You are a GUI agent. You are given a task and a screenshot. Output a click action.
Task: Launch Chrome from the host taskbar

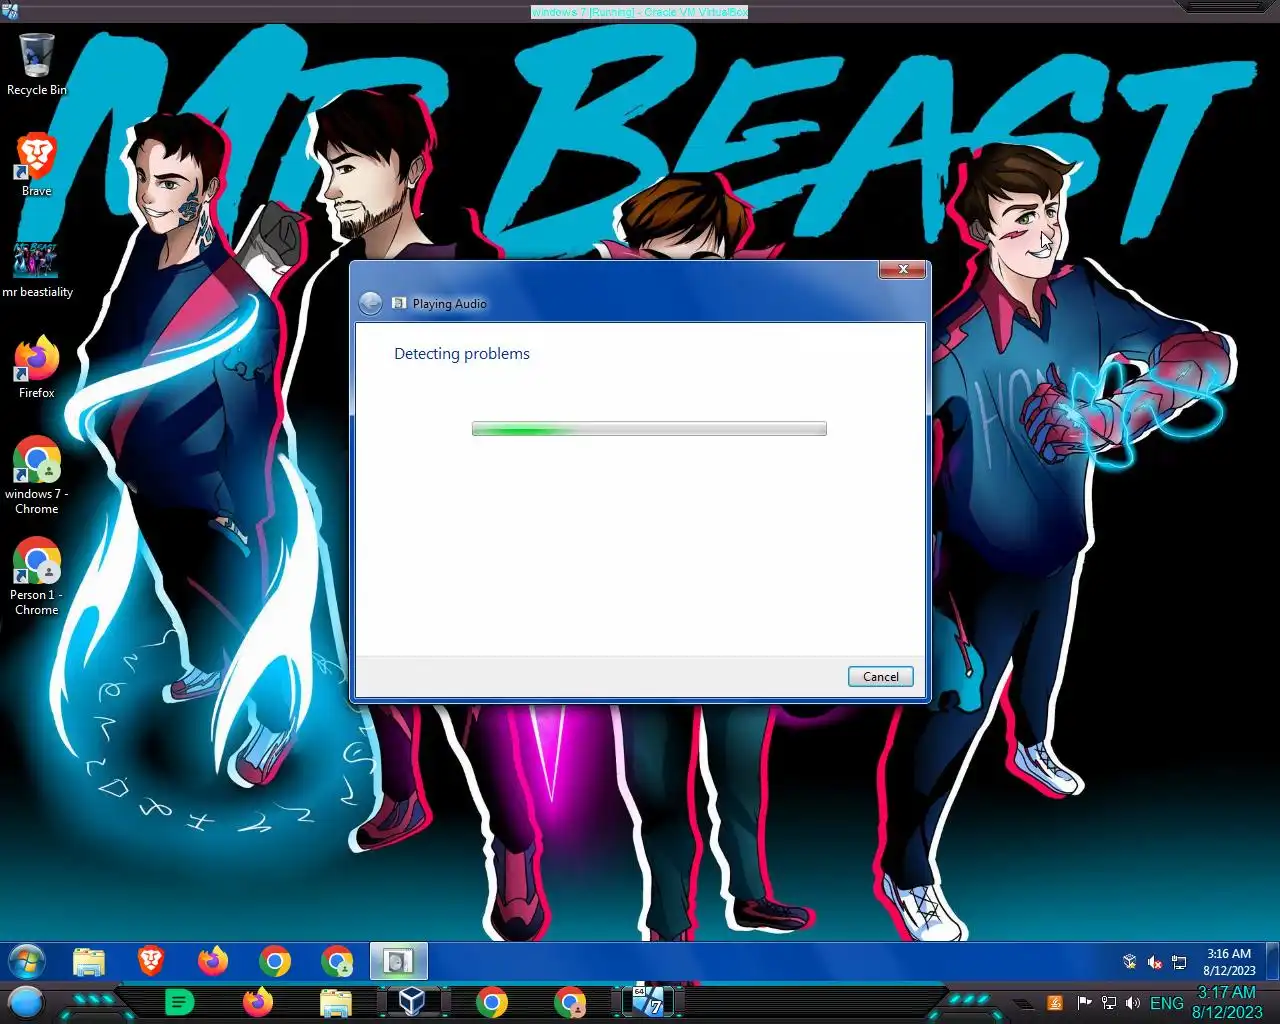pyautogui.click(x=491, y=1002)
